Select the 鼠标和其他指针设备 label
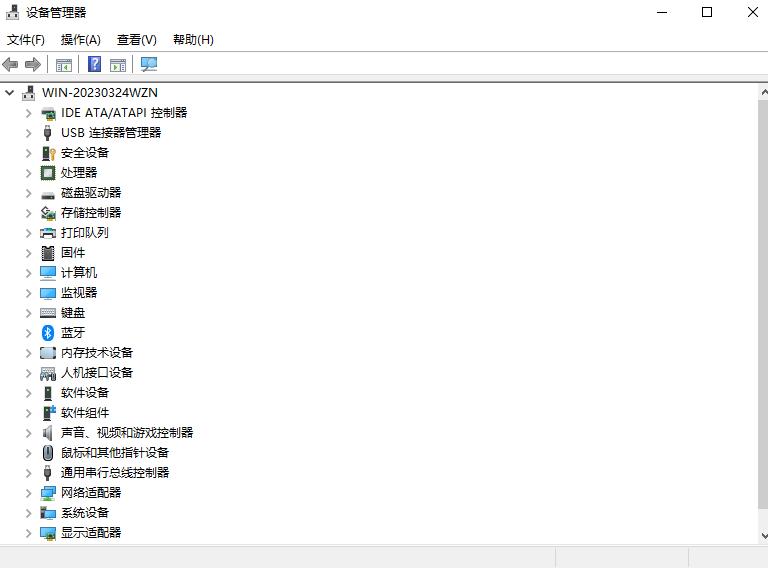This screenshot has width=768, height=568. 115,452
